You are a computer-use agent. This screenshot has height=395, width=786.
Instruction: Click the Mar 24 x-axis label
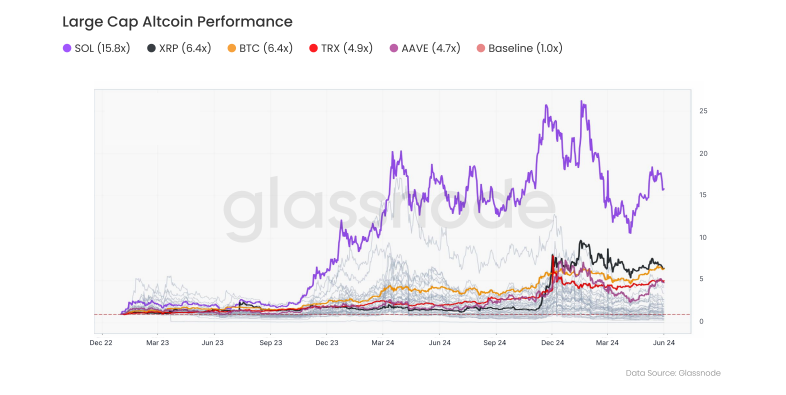coord(383,343)
